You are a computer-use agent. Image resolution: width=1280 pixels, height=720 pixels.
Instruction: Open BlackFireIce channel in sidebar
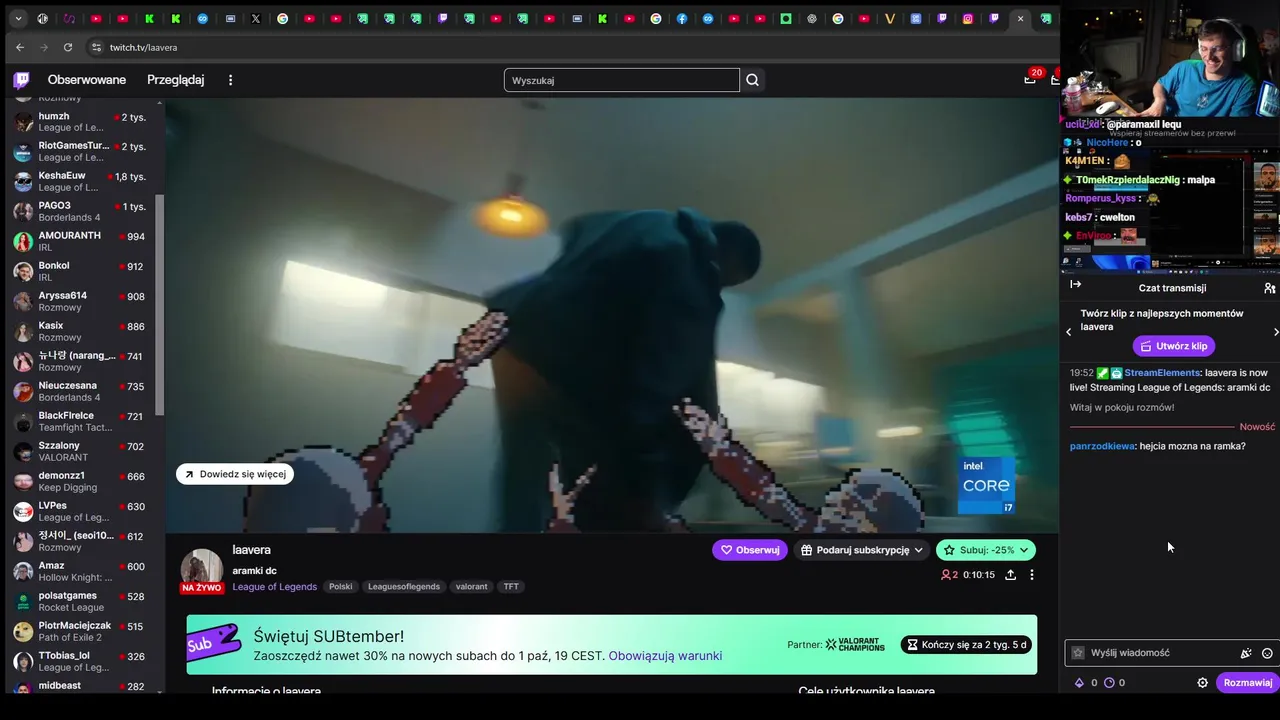click(80, 422)
